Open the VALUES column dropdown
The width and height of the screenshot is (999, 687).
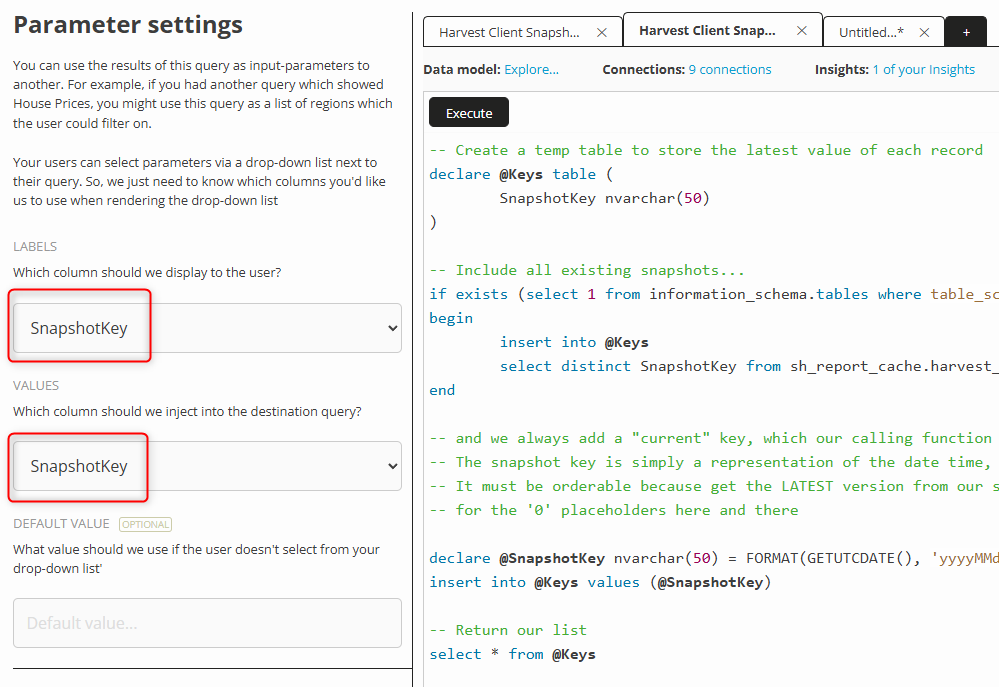[x=207, y=466]
